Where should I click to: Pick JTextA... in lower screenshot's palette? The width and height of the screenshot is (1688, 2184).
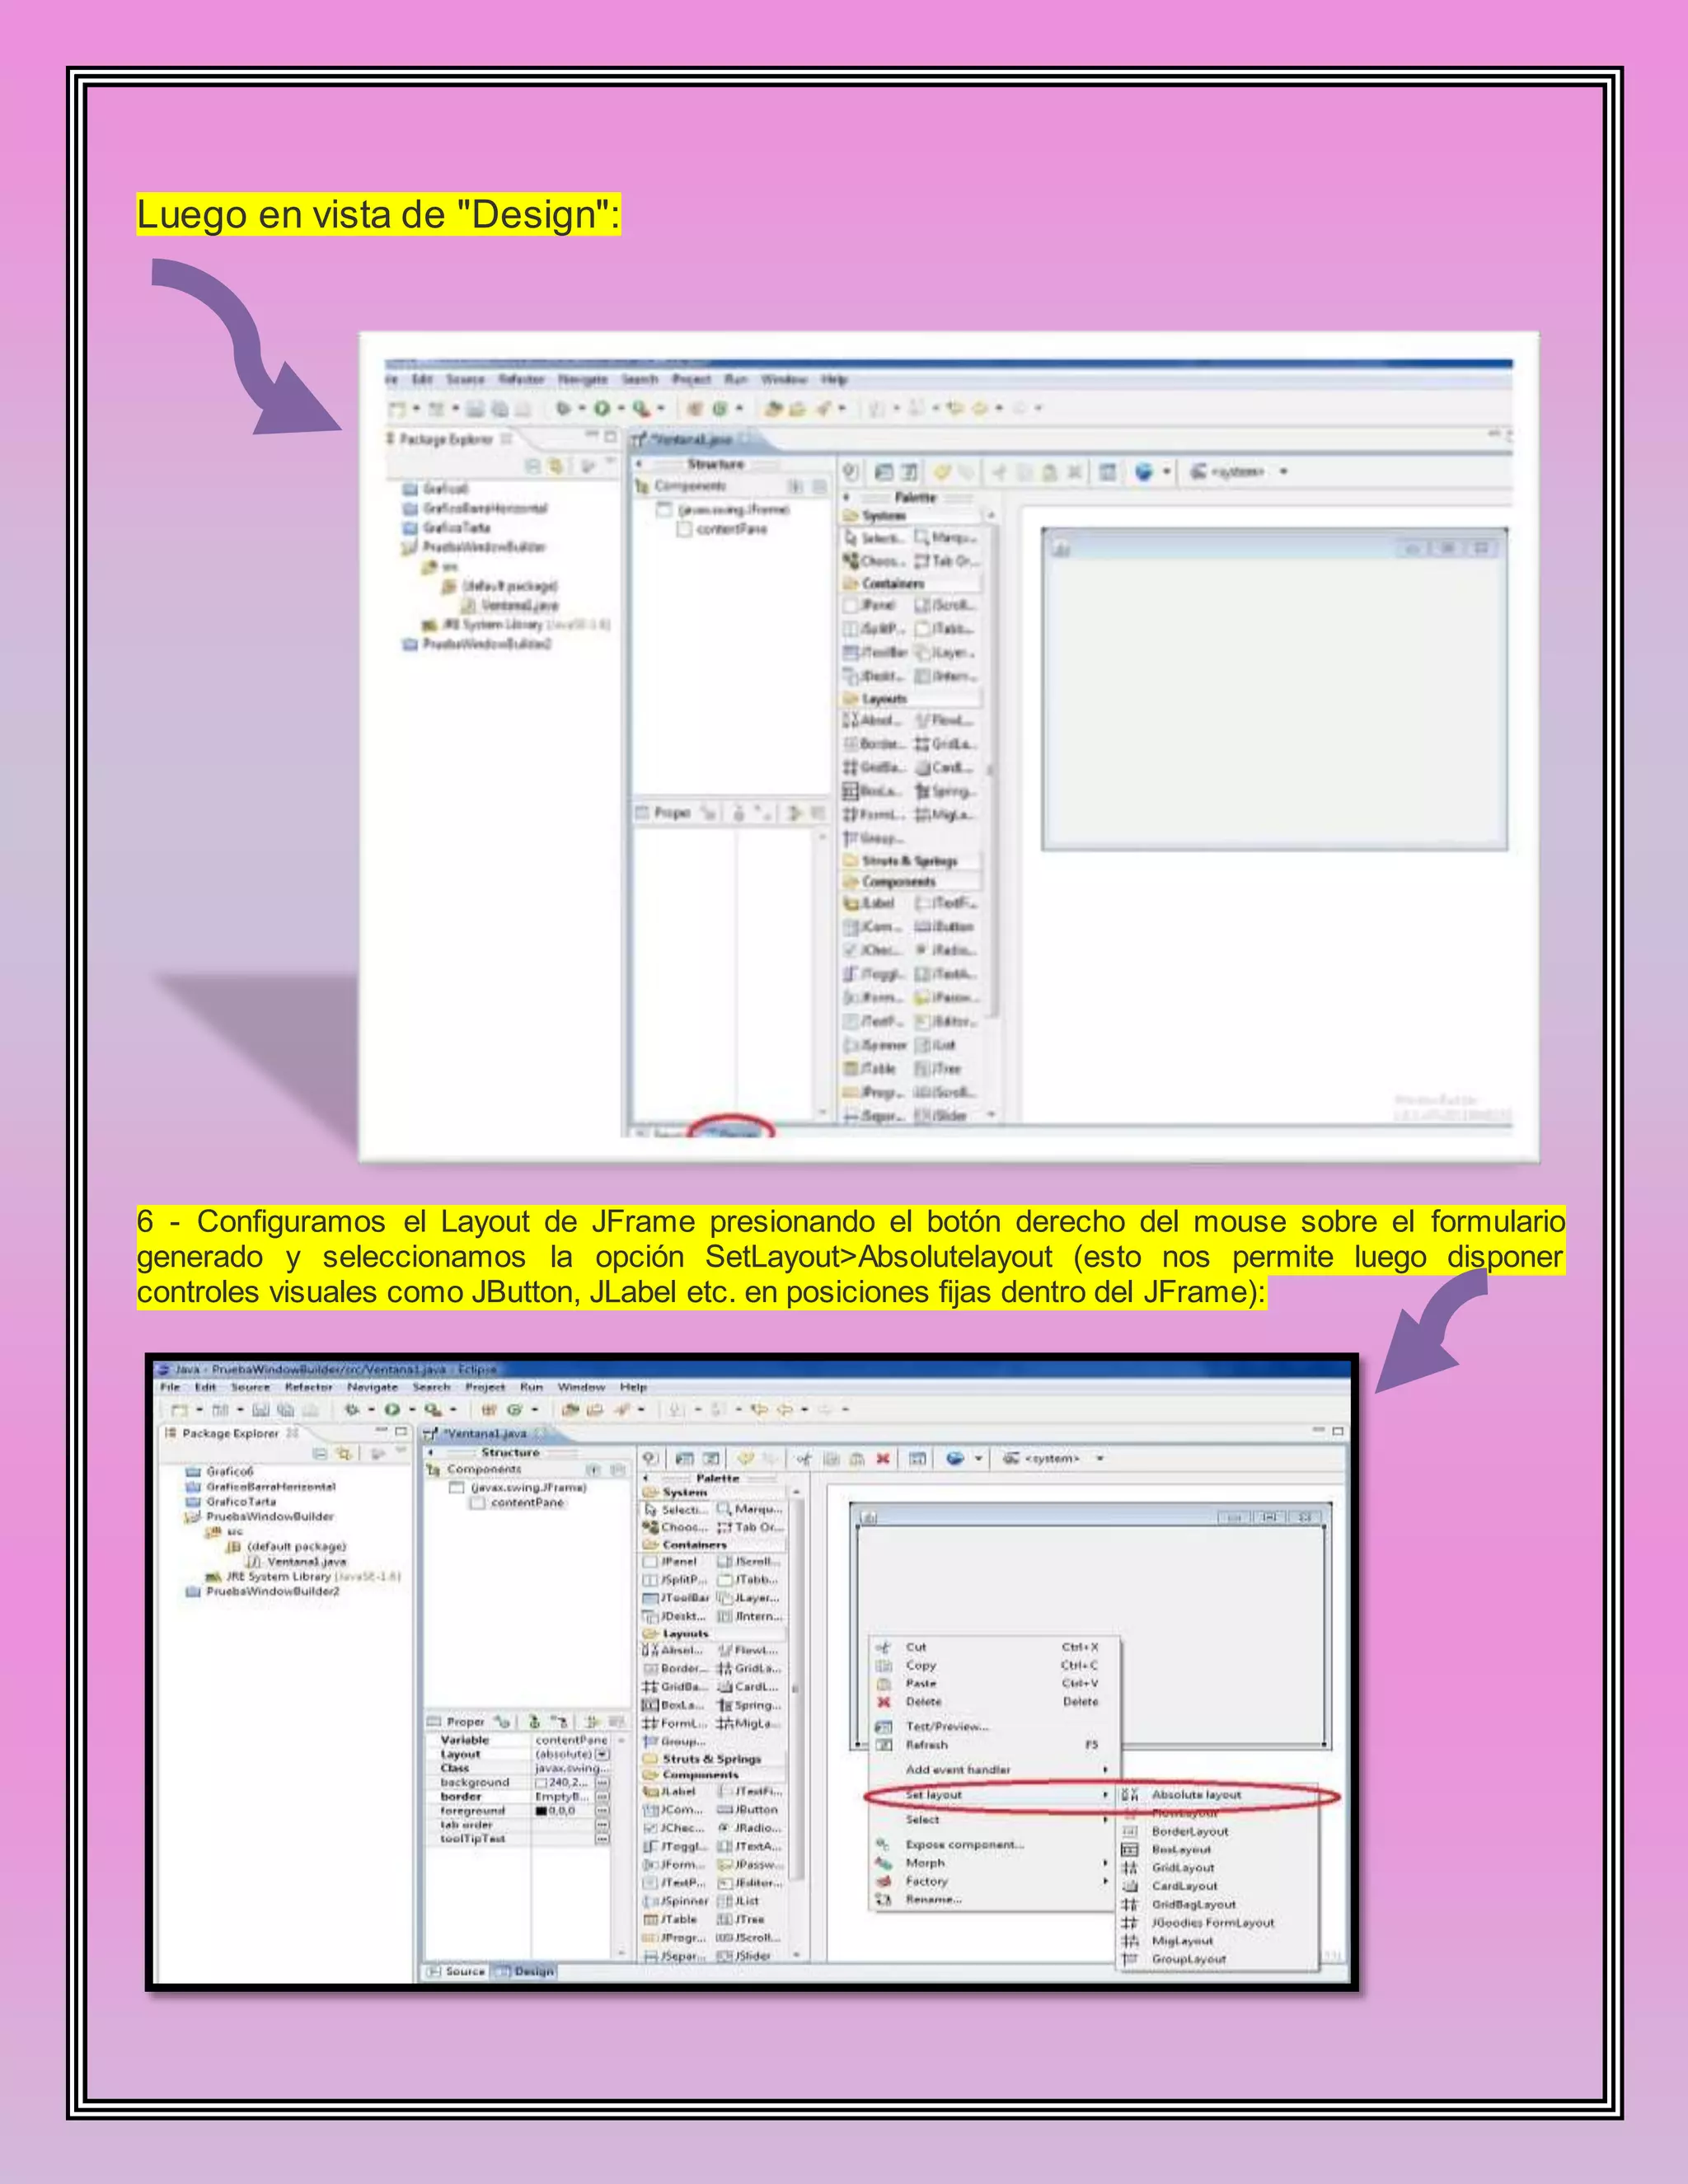pyautogui.click(x=750, y=1846)
